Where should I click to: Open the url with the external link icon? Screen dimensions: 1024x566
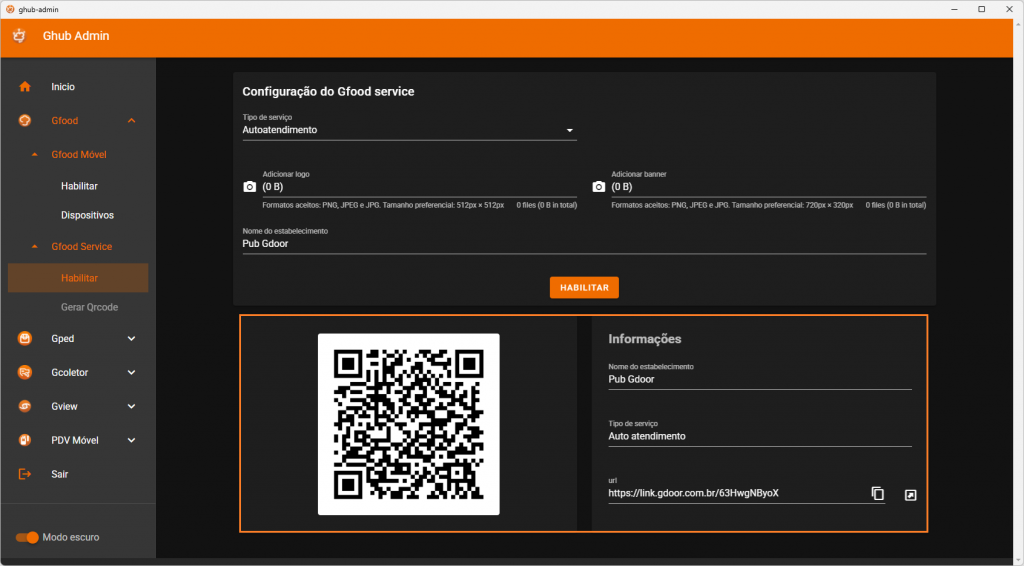(x=910, y=495)
